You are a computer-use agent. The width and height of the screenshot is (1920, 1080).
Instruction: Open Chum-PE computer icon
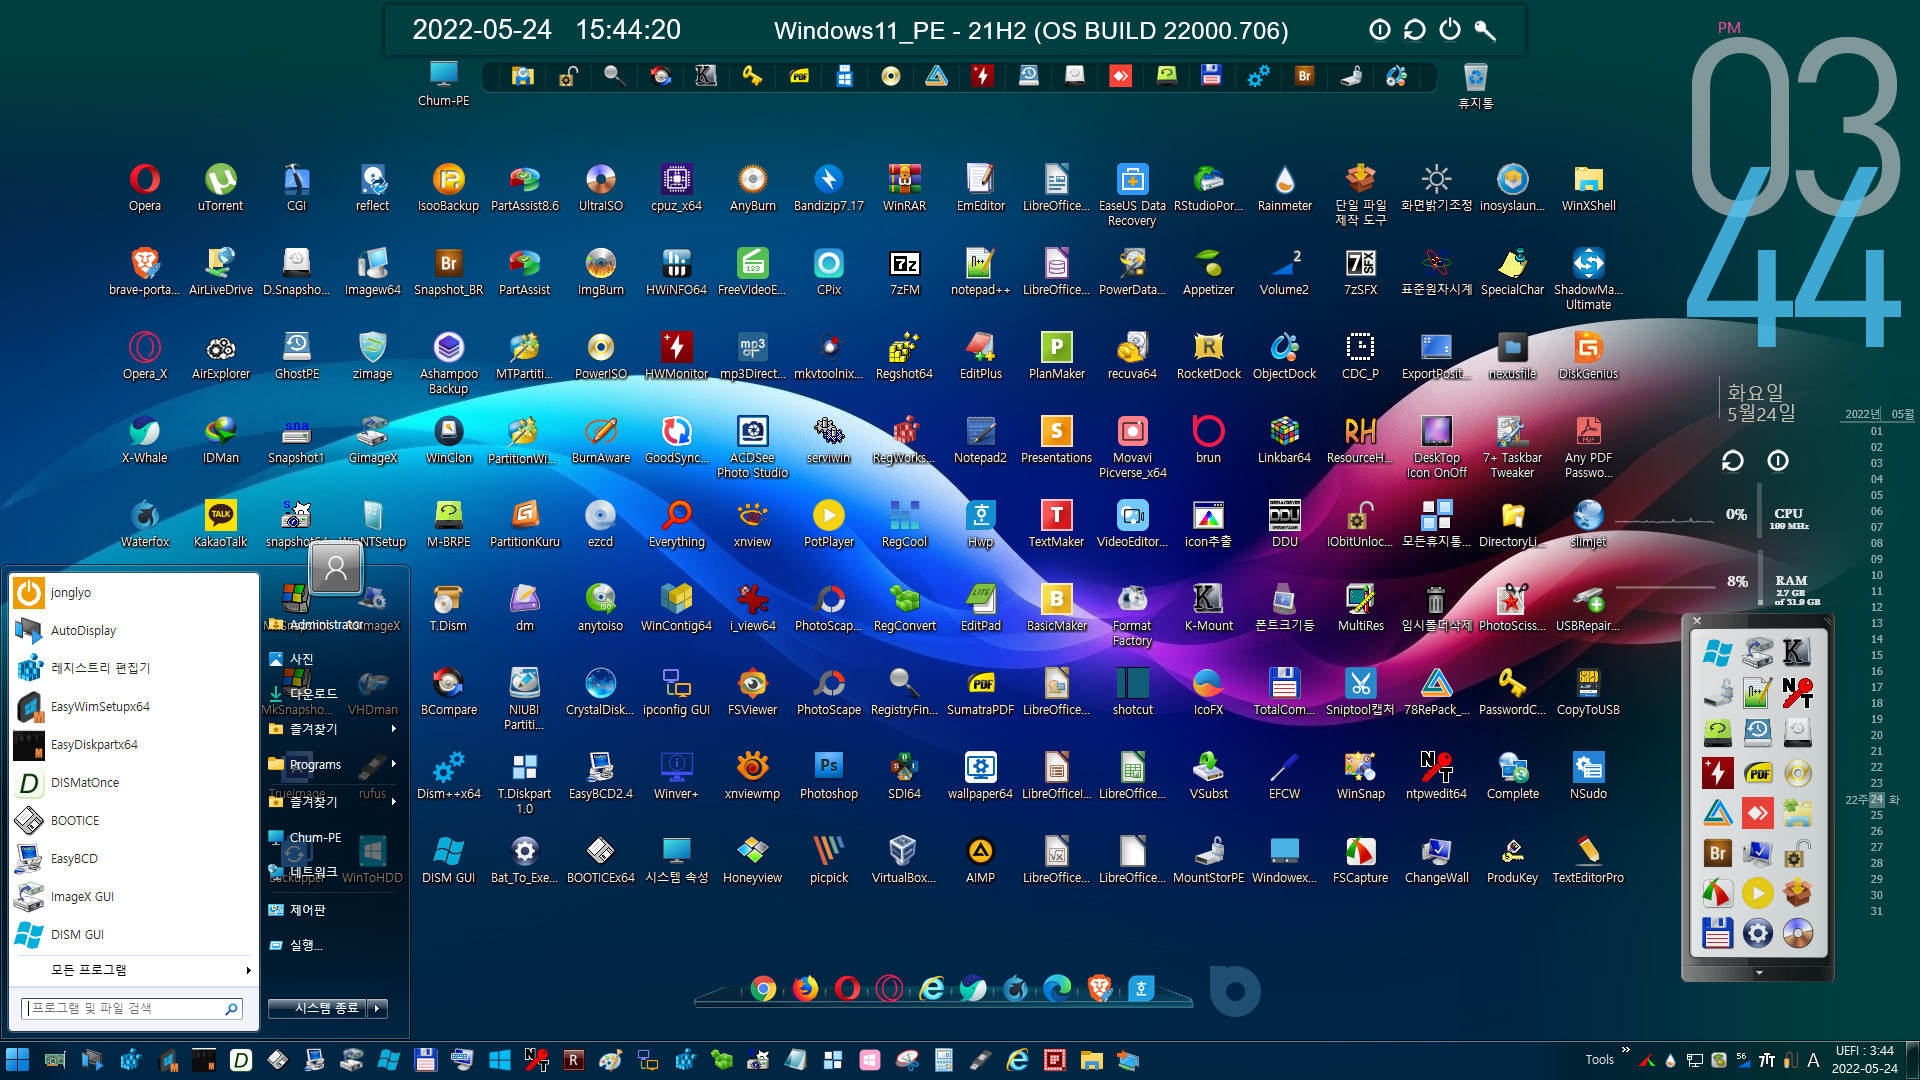pyautogui.click(x=443, y=83)
